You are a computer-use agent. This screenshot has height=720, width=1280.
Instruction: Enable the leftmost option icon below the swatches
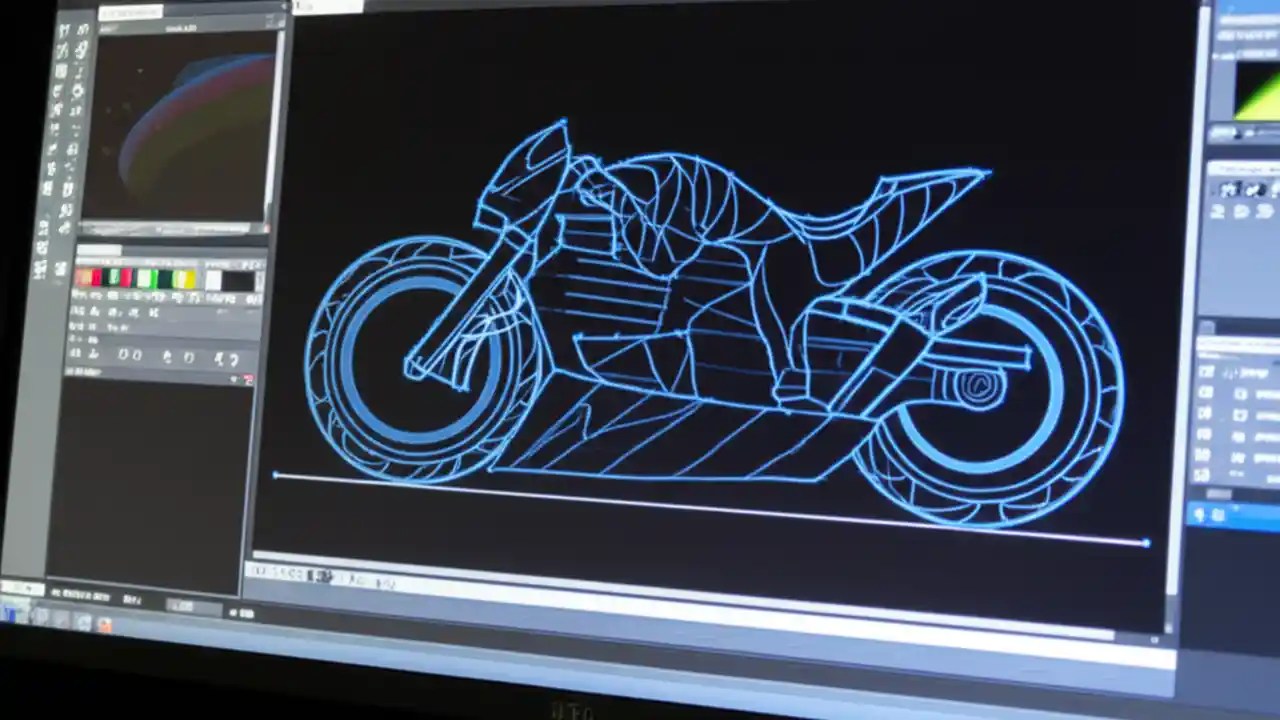[78, 310]
